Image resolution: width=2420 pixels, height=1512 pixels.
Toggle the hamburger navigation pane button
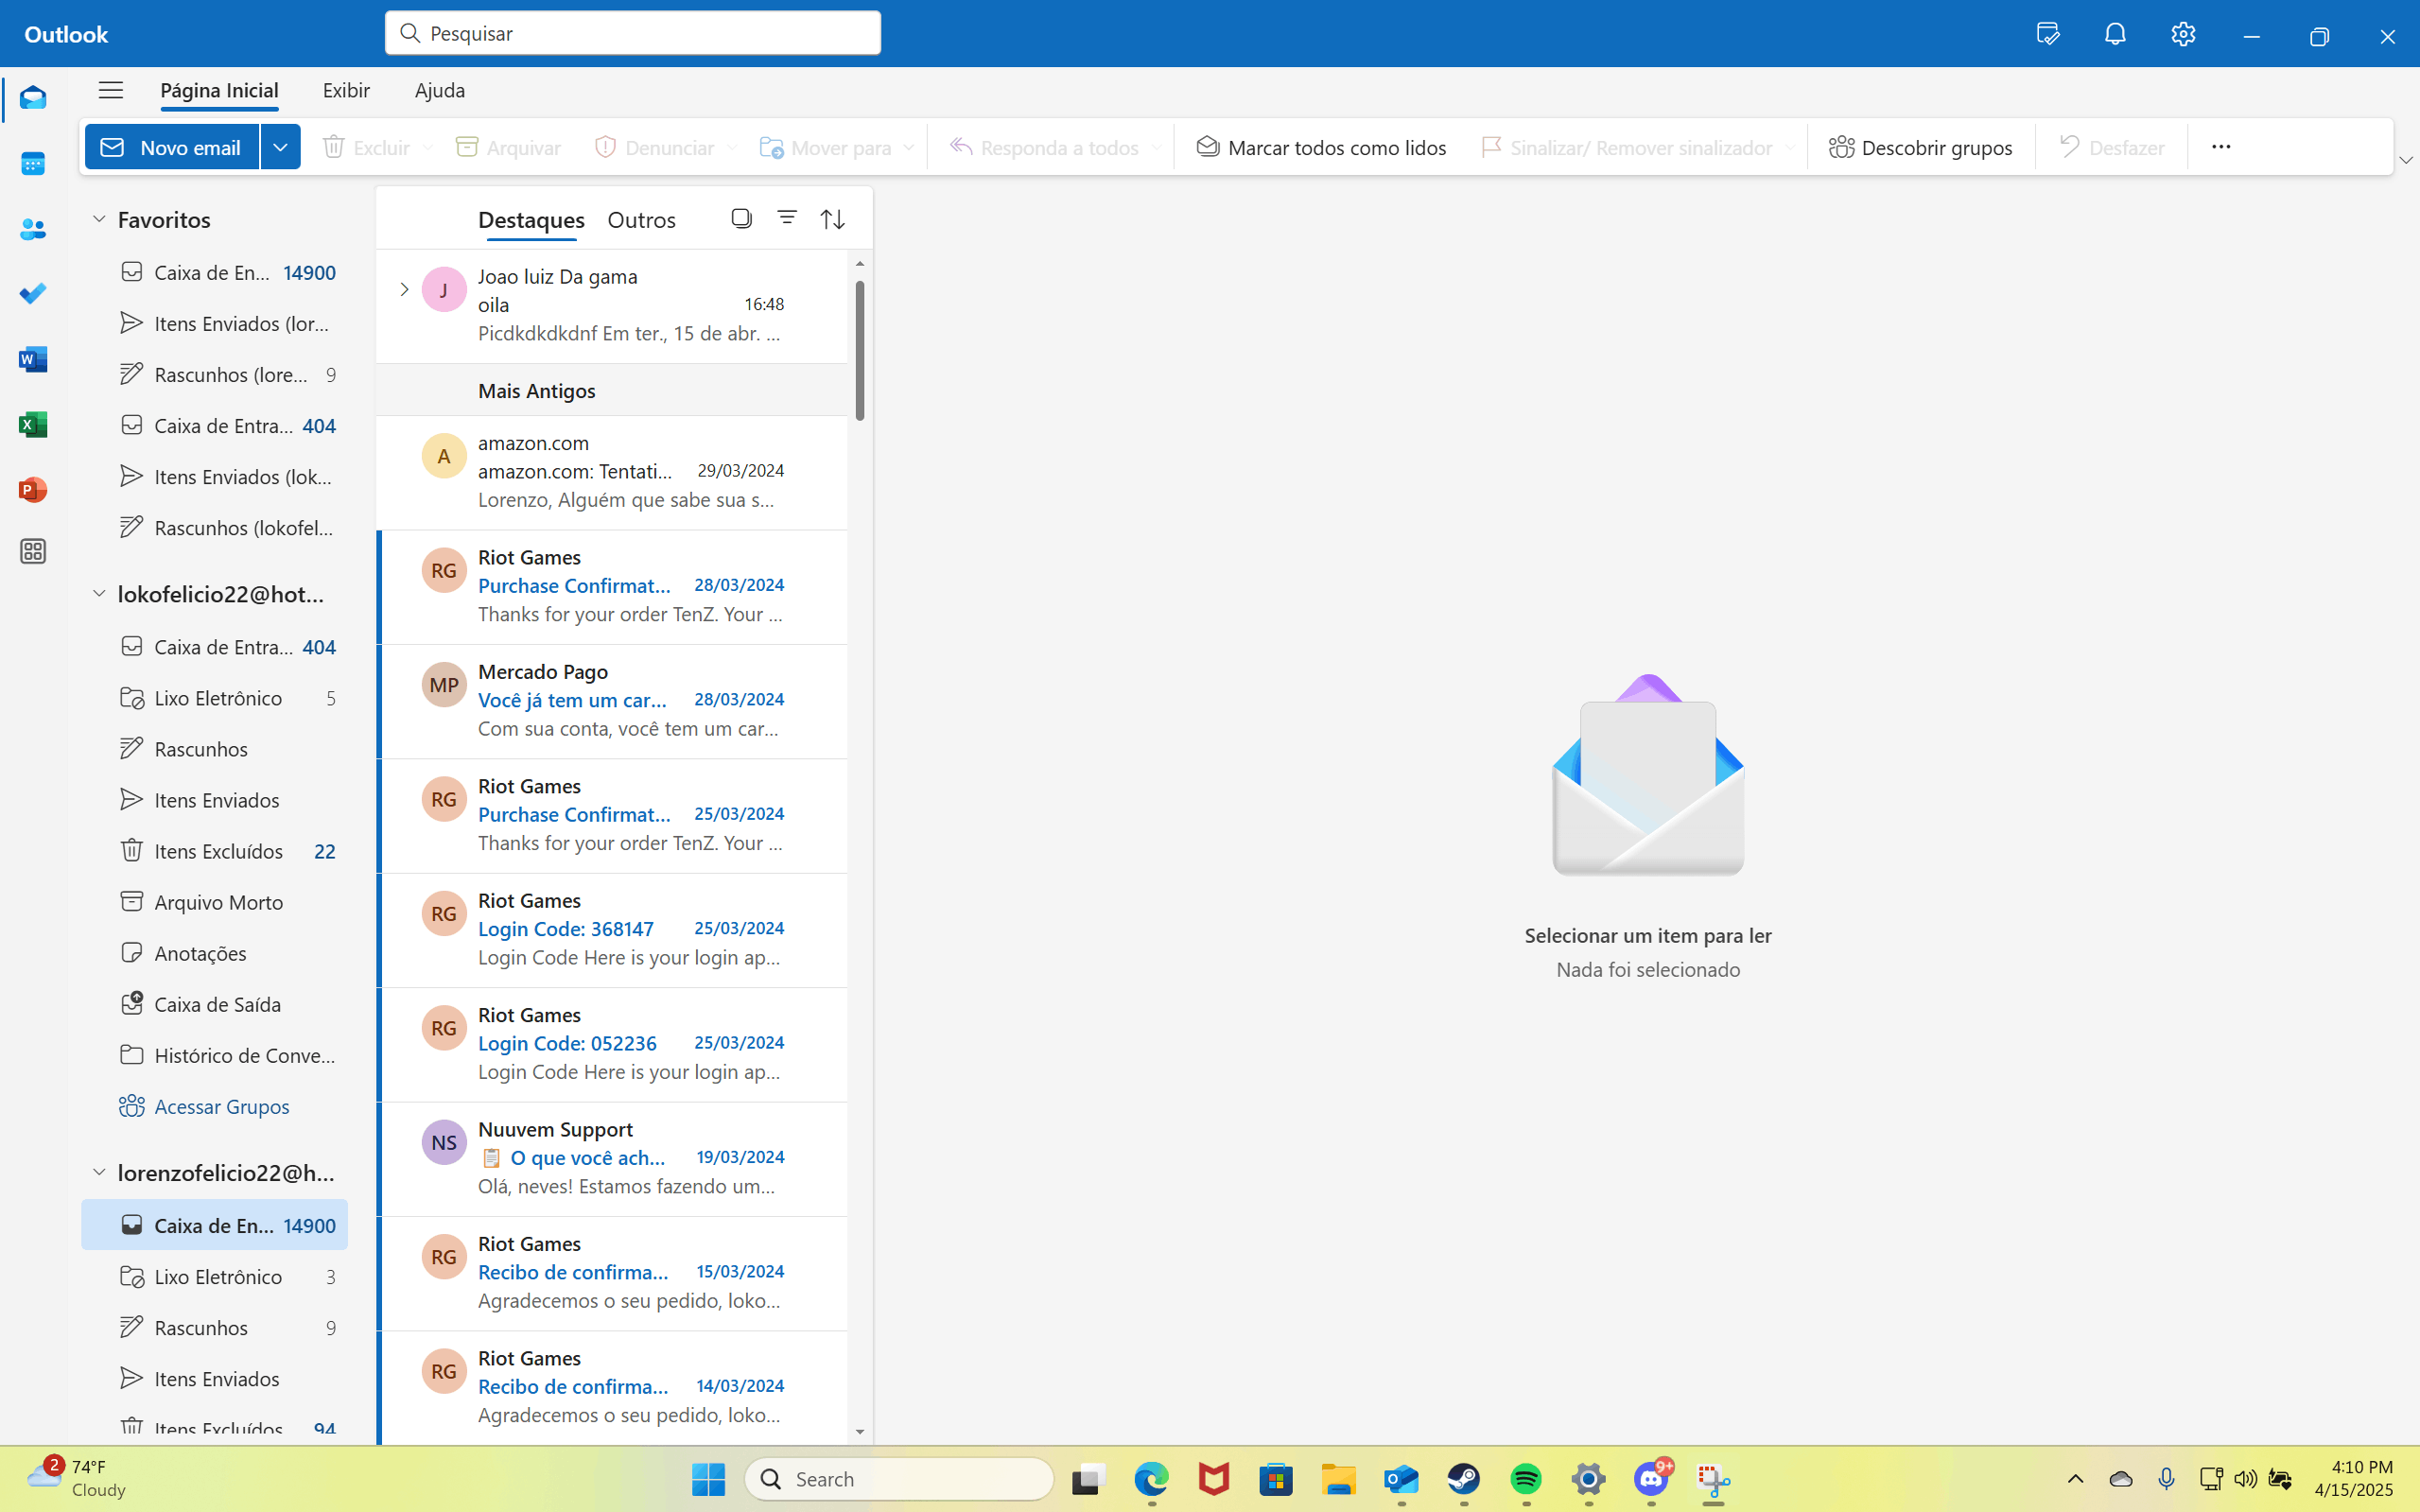(111, 90)
